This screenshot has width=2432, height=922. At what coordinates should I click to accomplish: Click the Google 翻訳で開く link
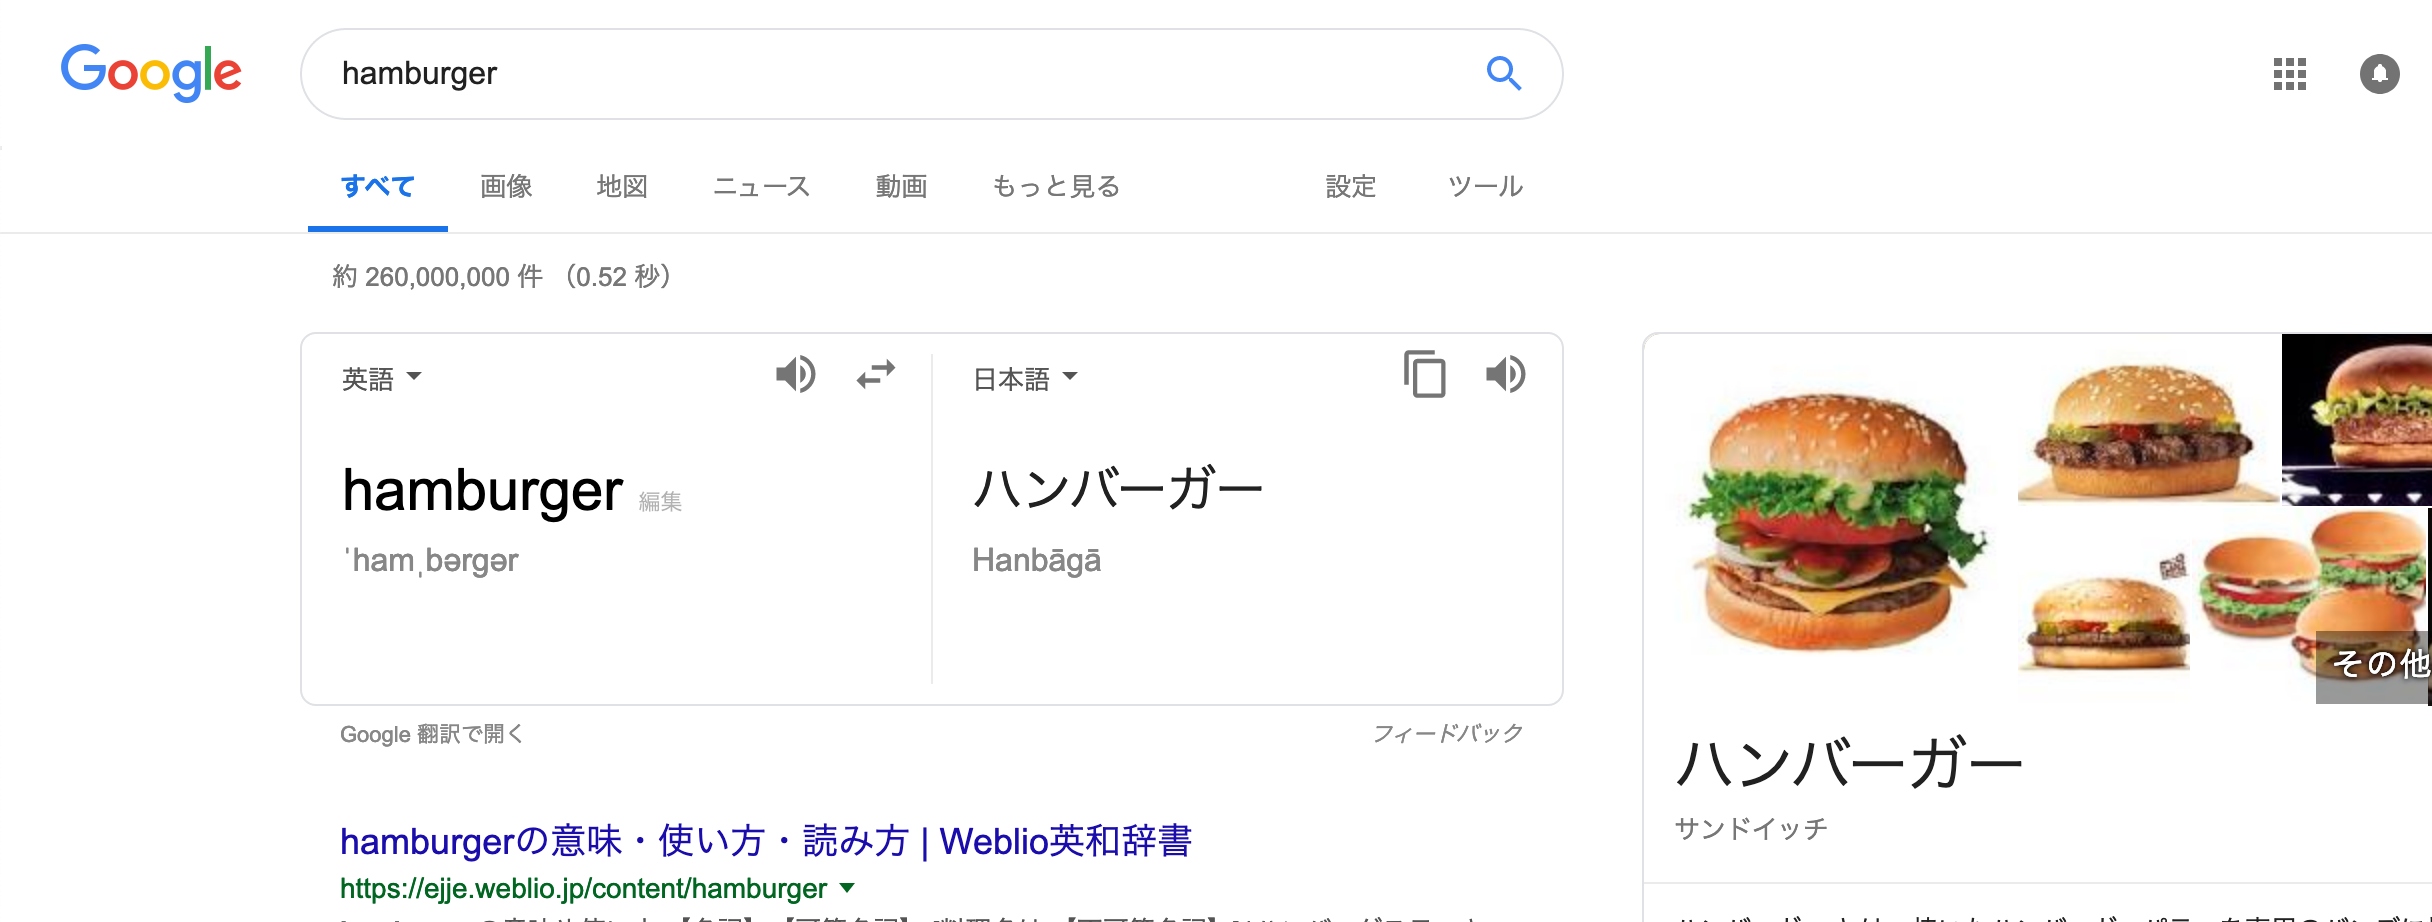432,734
